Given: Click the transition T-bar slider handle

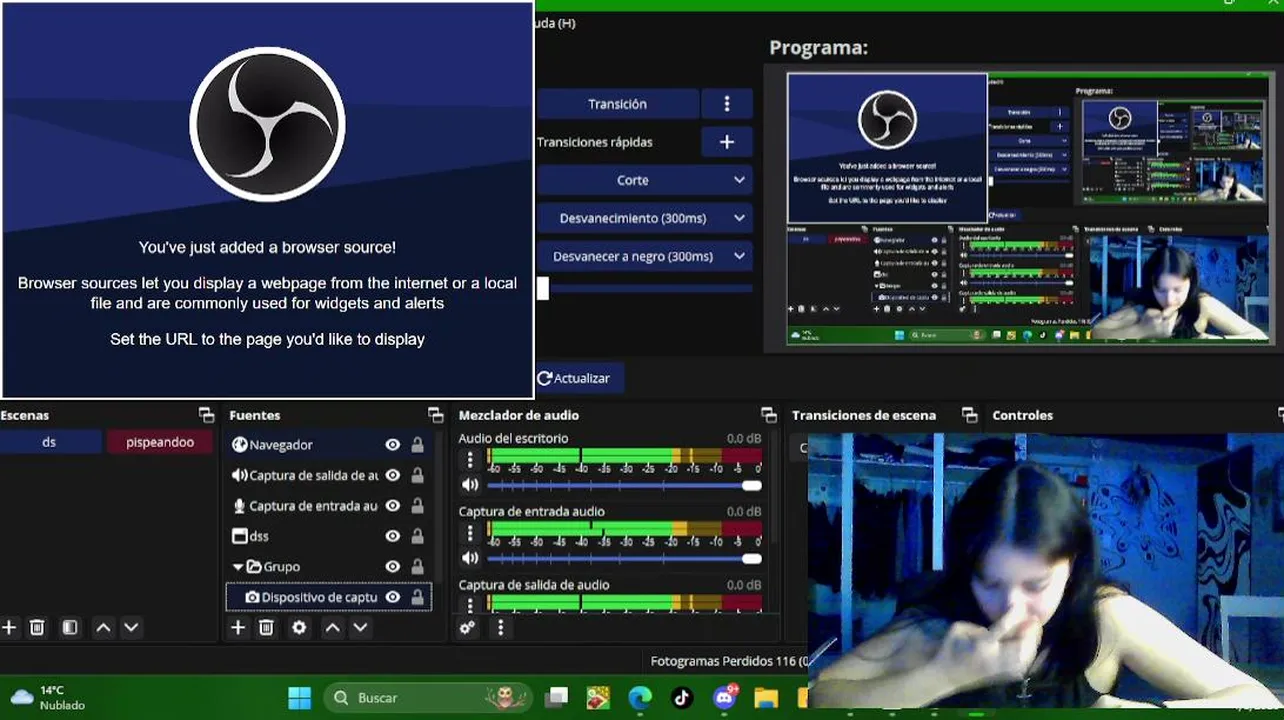Looking at the screenshot, I should (x=543, y=288).
